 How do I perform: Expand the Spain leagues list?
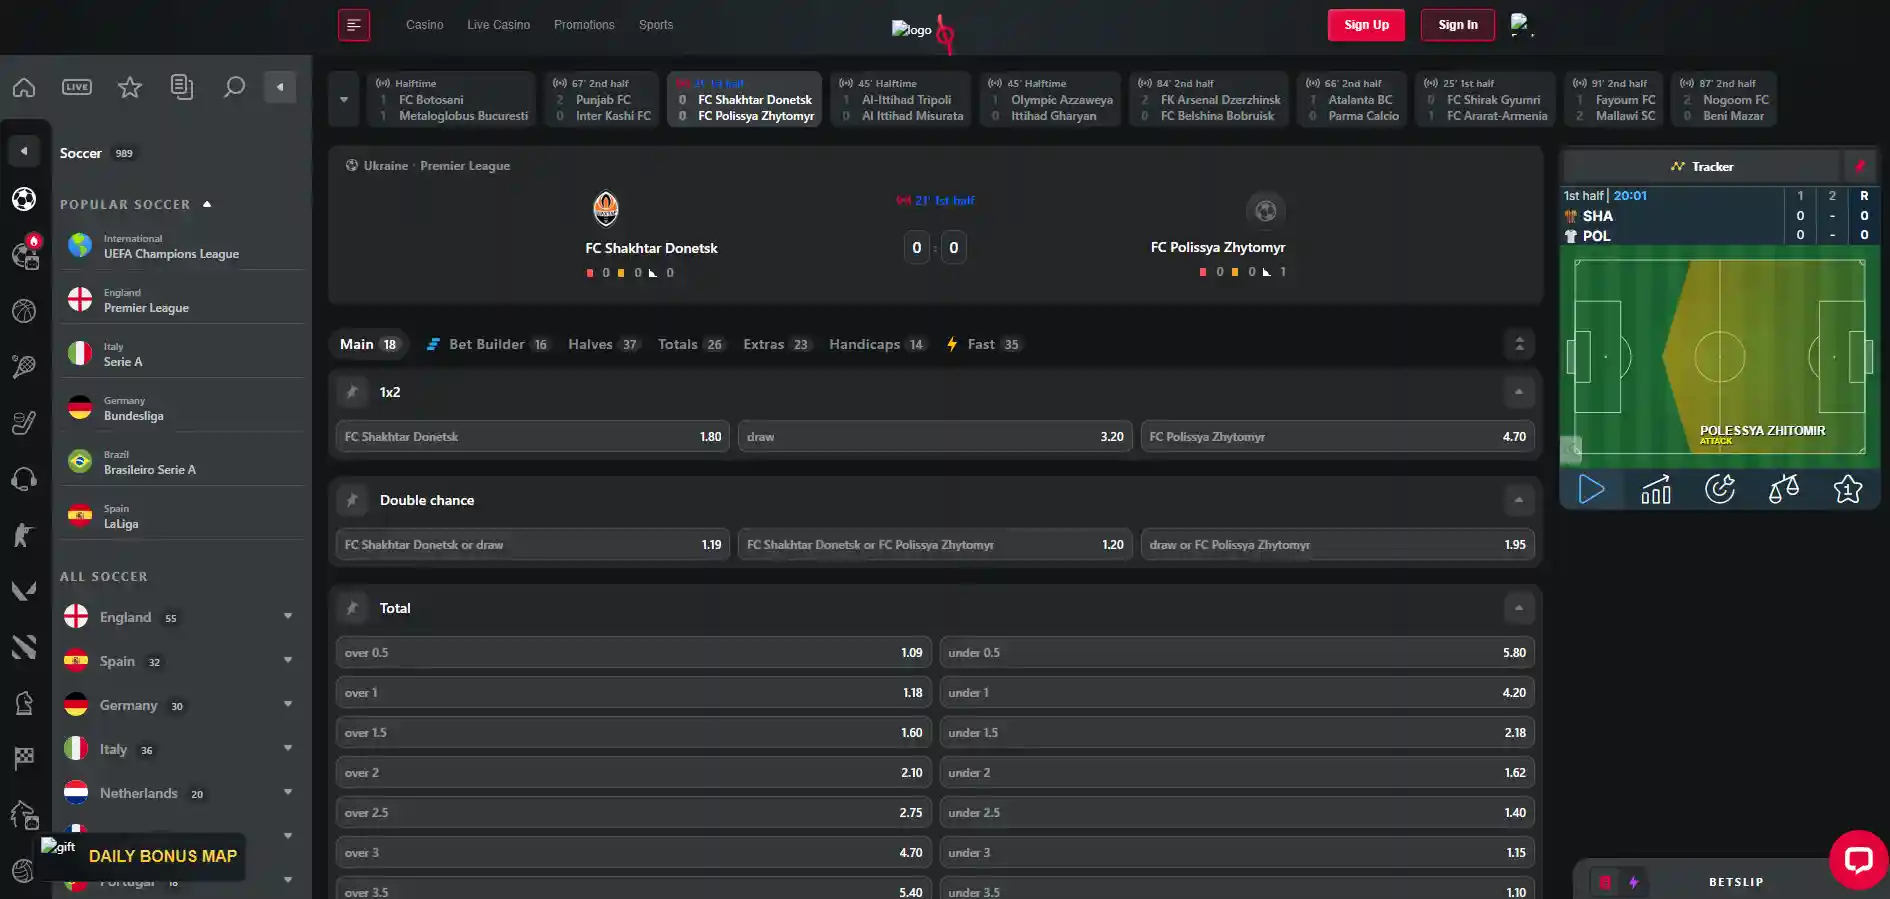288,661
